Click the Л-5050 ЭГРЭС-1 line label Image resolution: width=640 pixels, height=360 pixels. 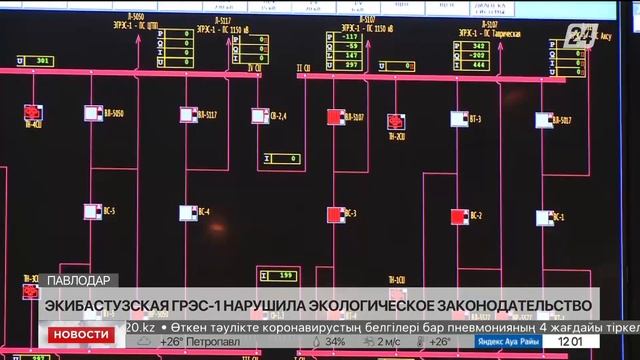pos(136,21)
